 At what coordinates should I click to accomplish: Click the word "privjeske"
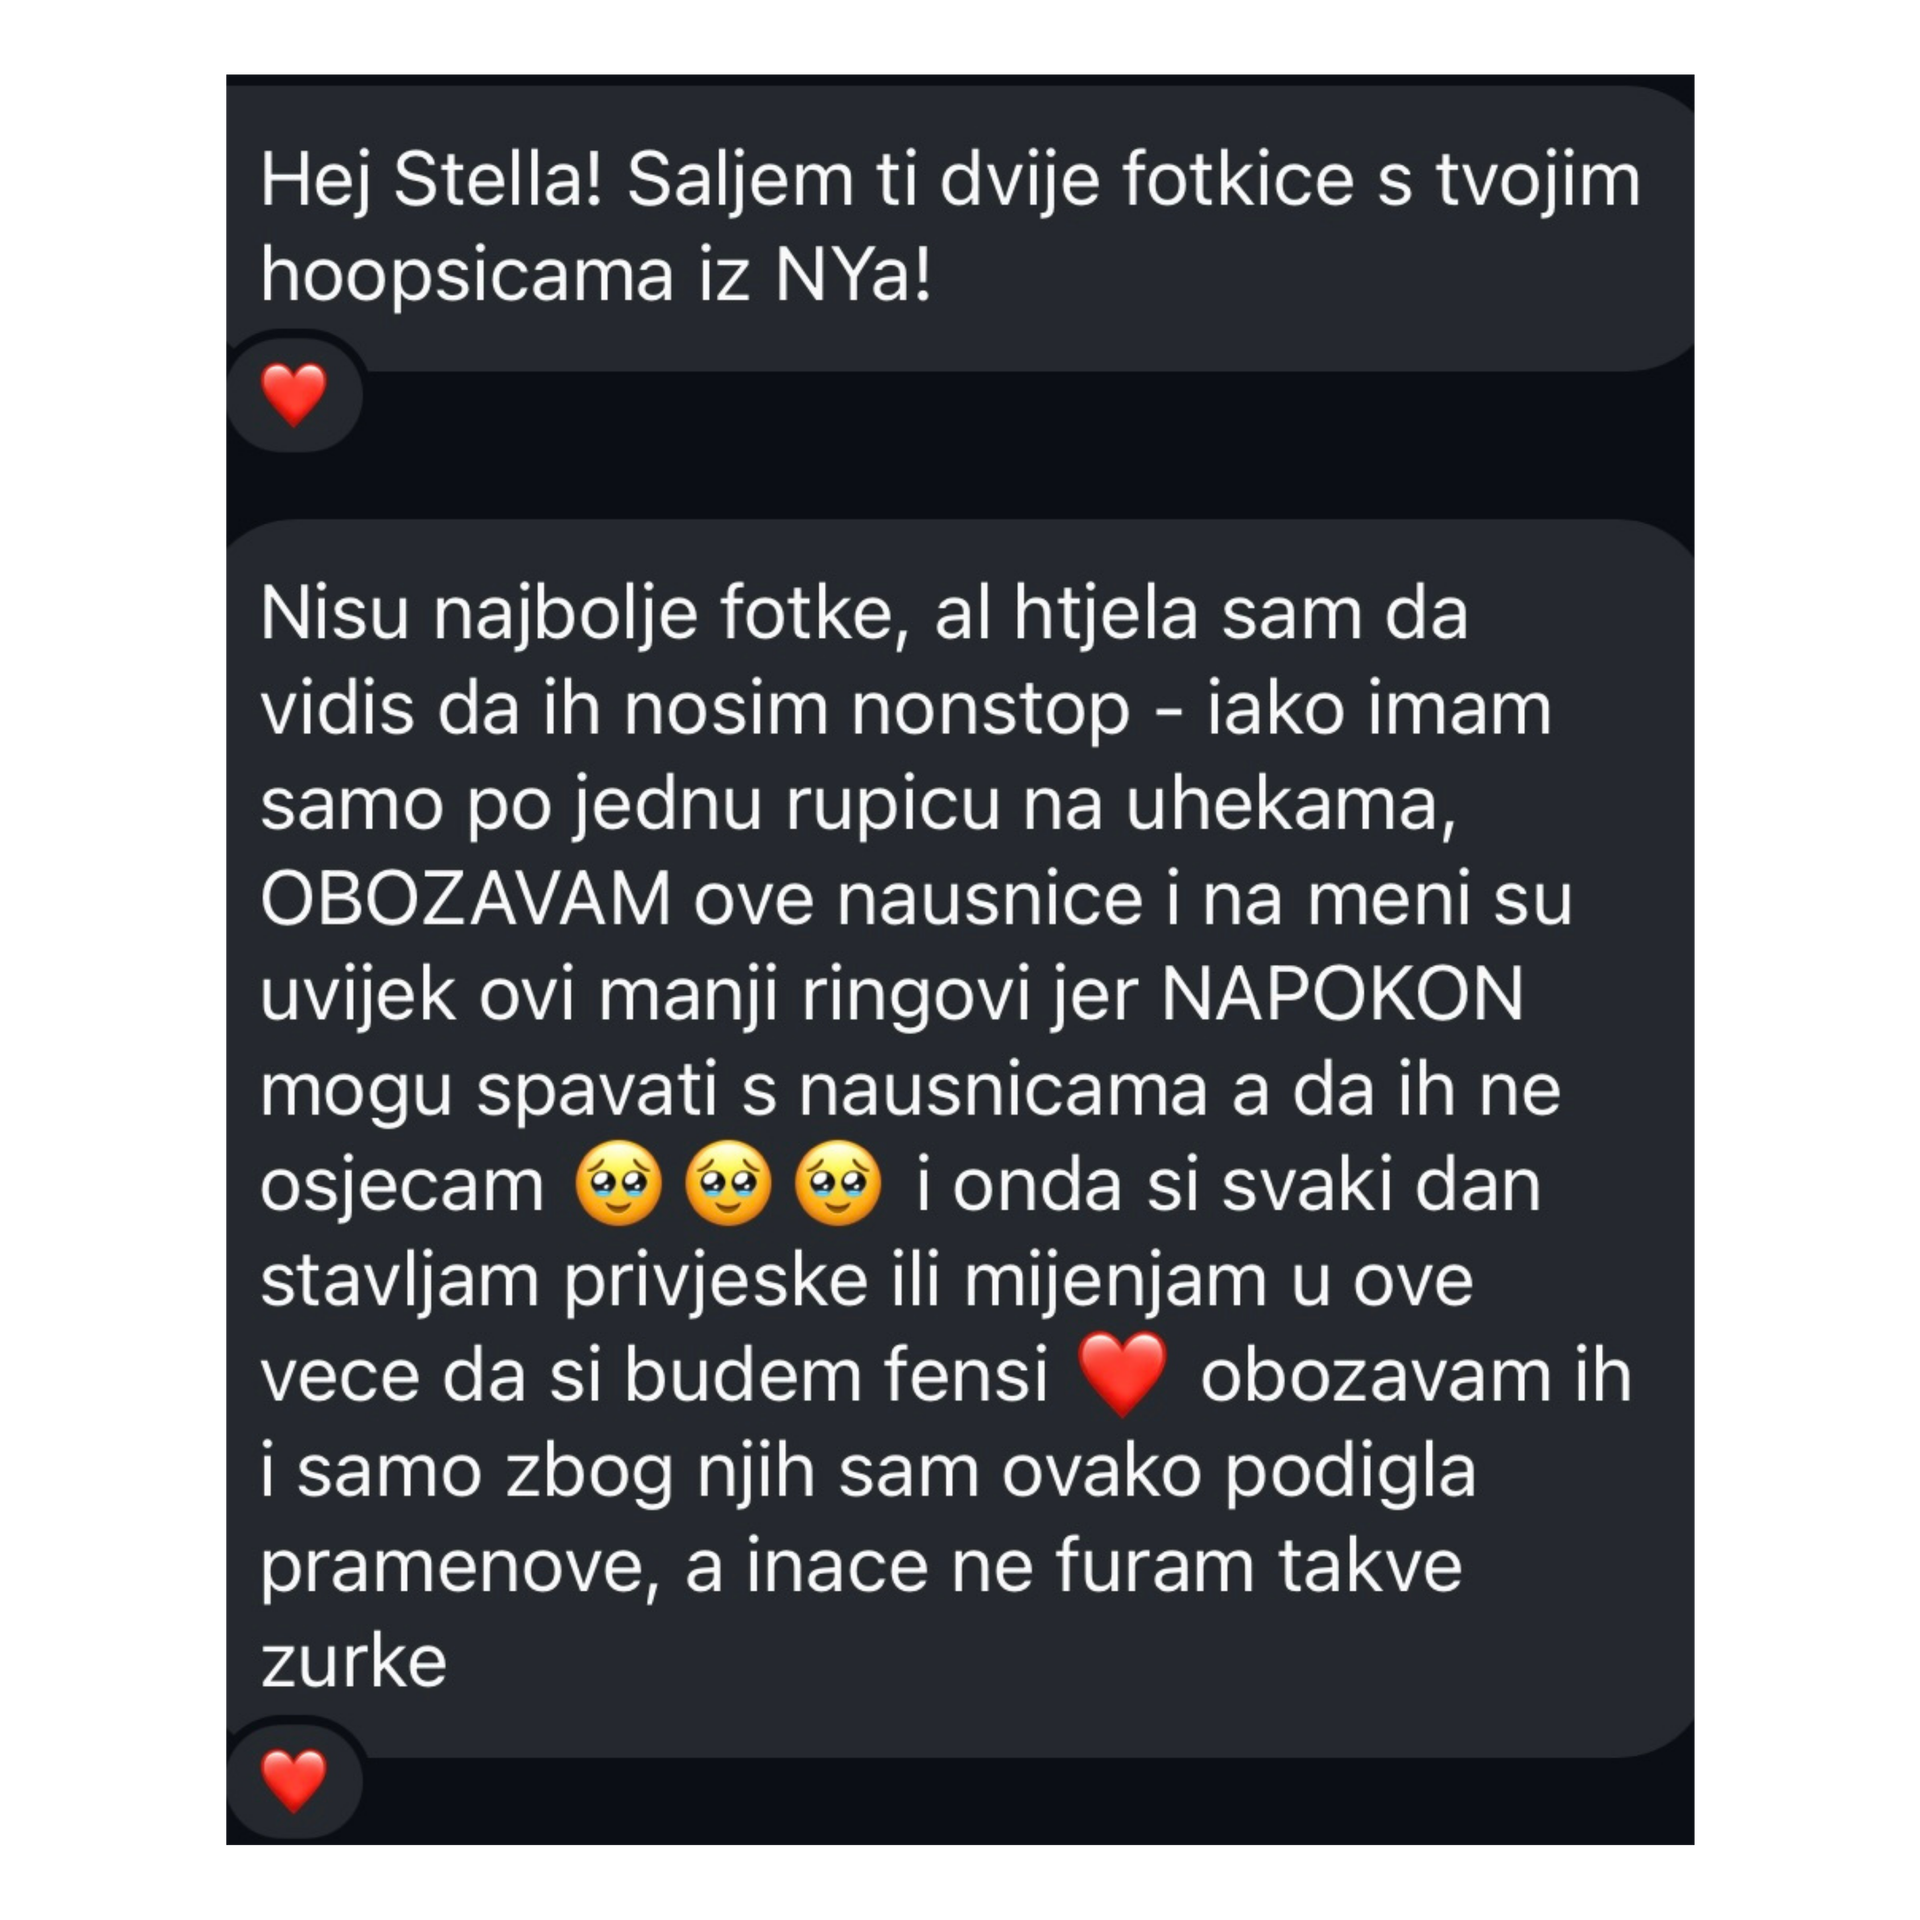(x=715, y=1280)
